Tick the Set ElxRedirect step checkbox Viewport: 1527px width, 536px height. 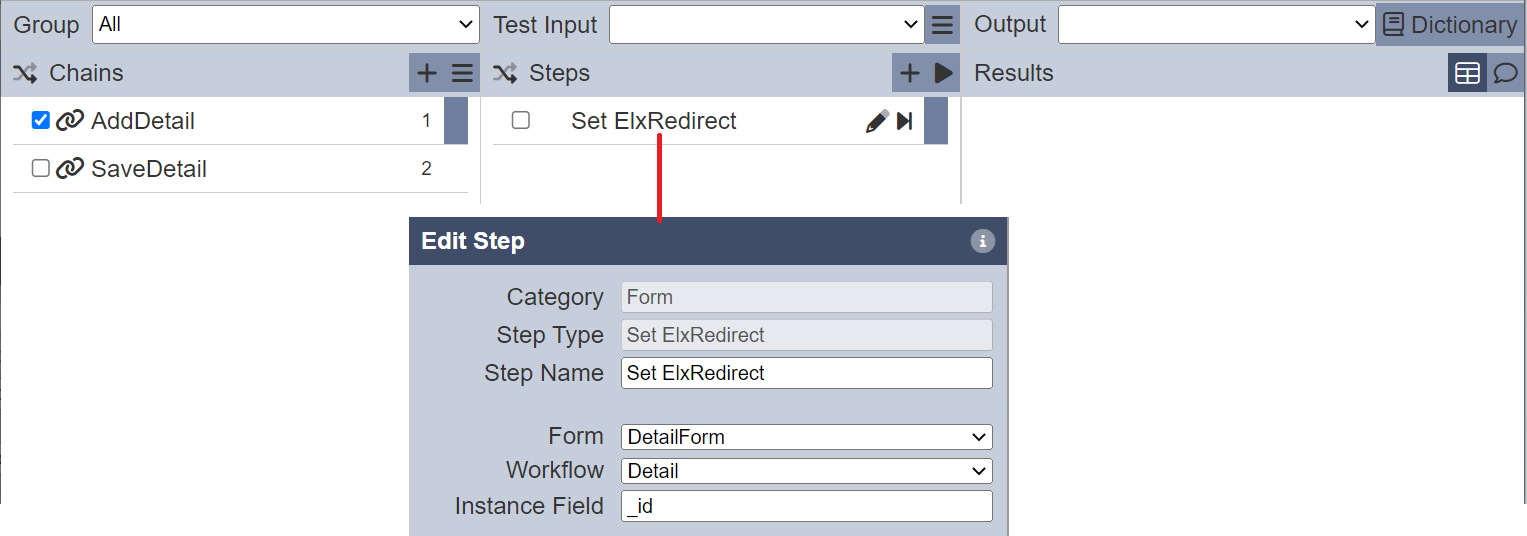coord(520,120)
